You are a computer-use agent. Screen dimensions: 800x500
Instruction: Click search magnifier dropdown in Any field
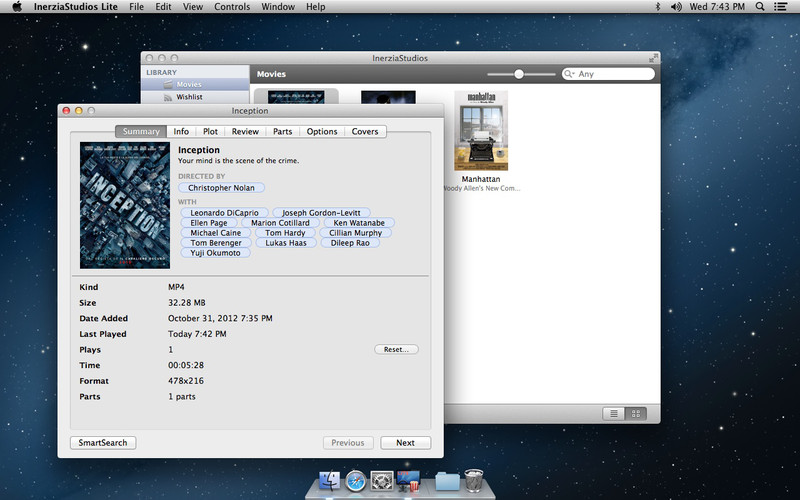569,74
